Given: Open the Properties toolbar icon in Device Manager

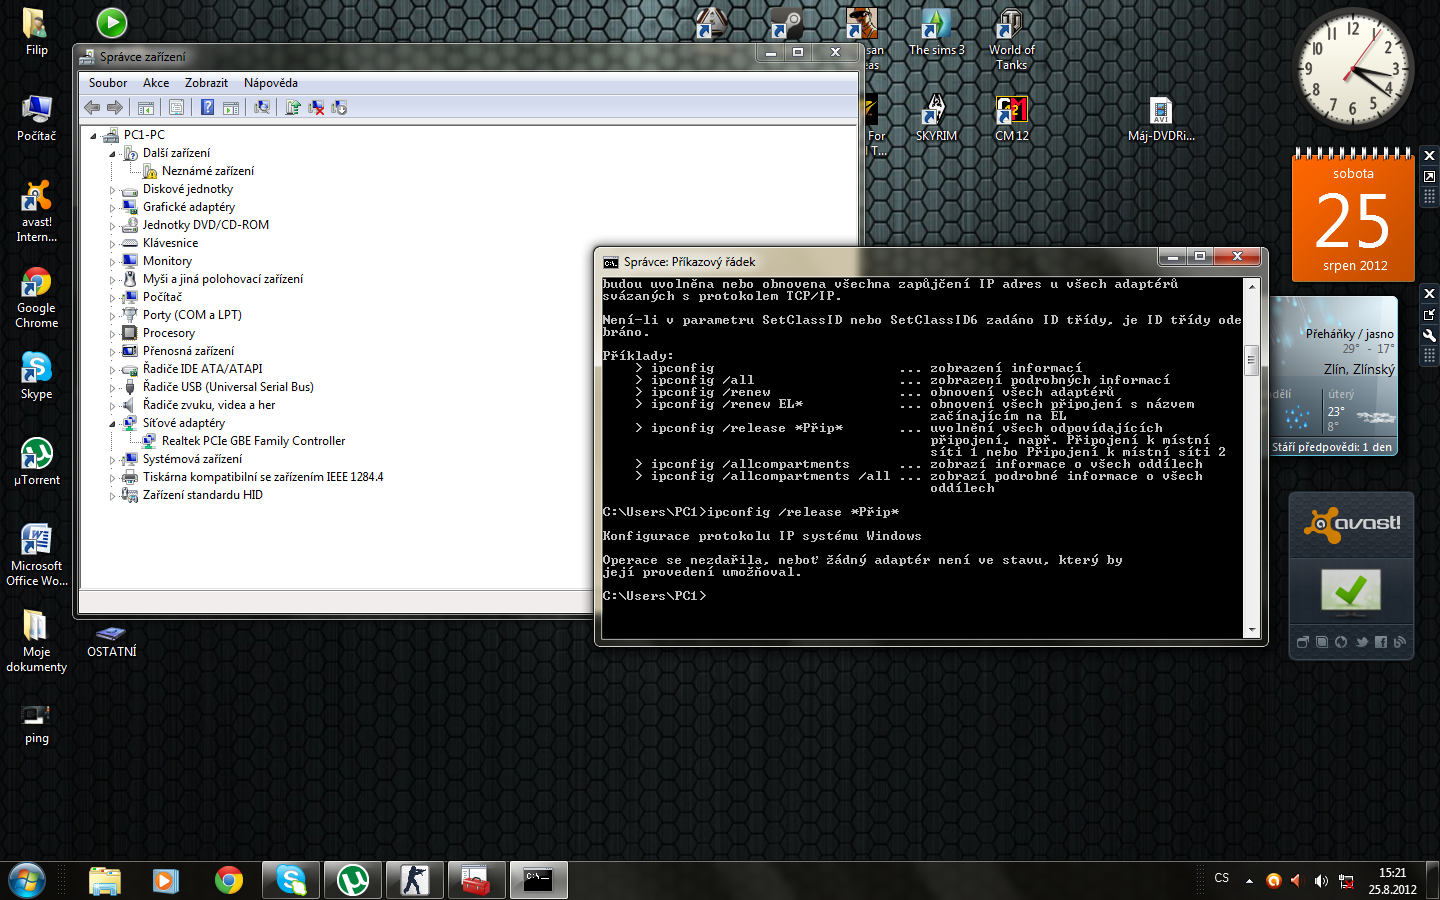Looking at the screenshot, I should pyautogui.click(x=176, y=107).
